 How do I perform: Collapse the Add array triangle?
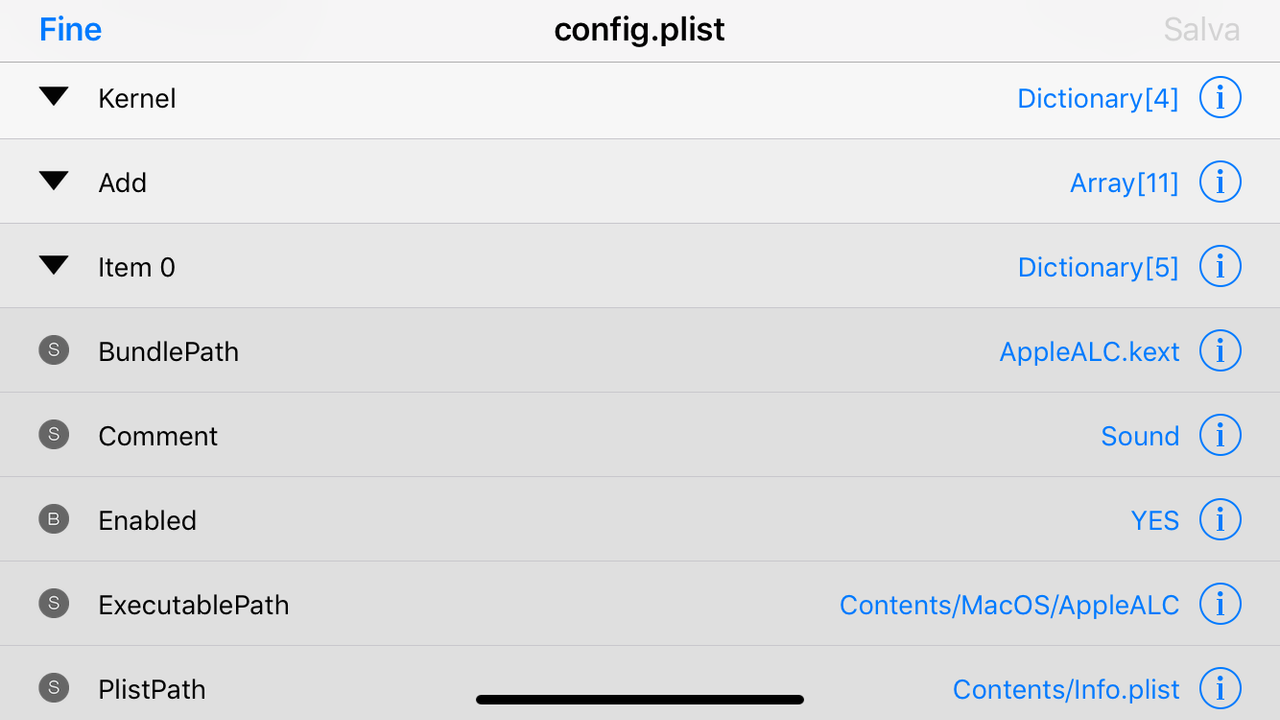54,181
